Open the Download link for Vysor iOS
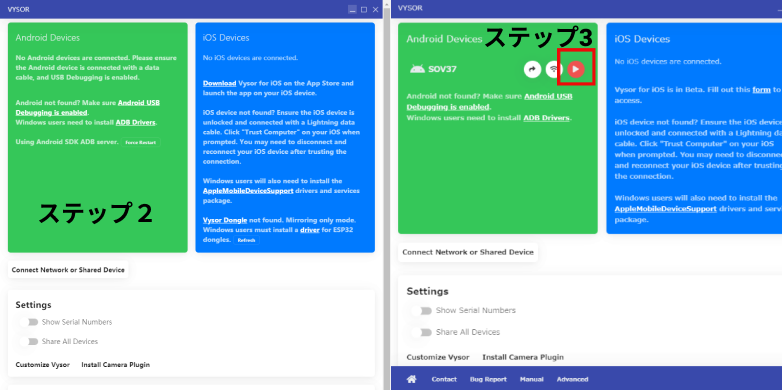The height and width of the screenshot is (390, 782). [x=219, y=83]
